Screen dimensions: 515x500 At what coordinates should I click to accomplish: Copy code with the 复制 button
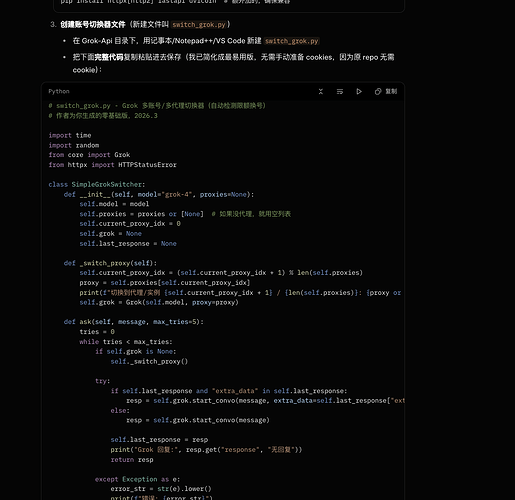(x=386, y=91)
